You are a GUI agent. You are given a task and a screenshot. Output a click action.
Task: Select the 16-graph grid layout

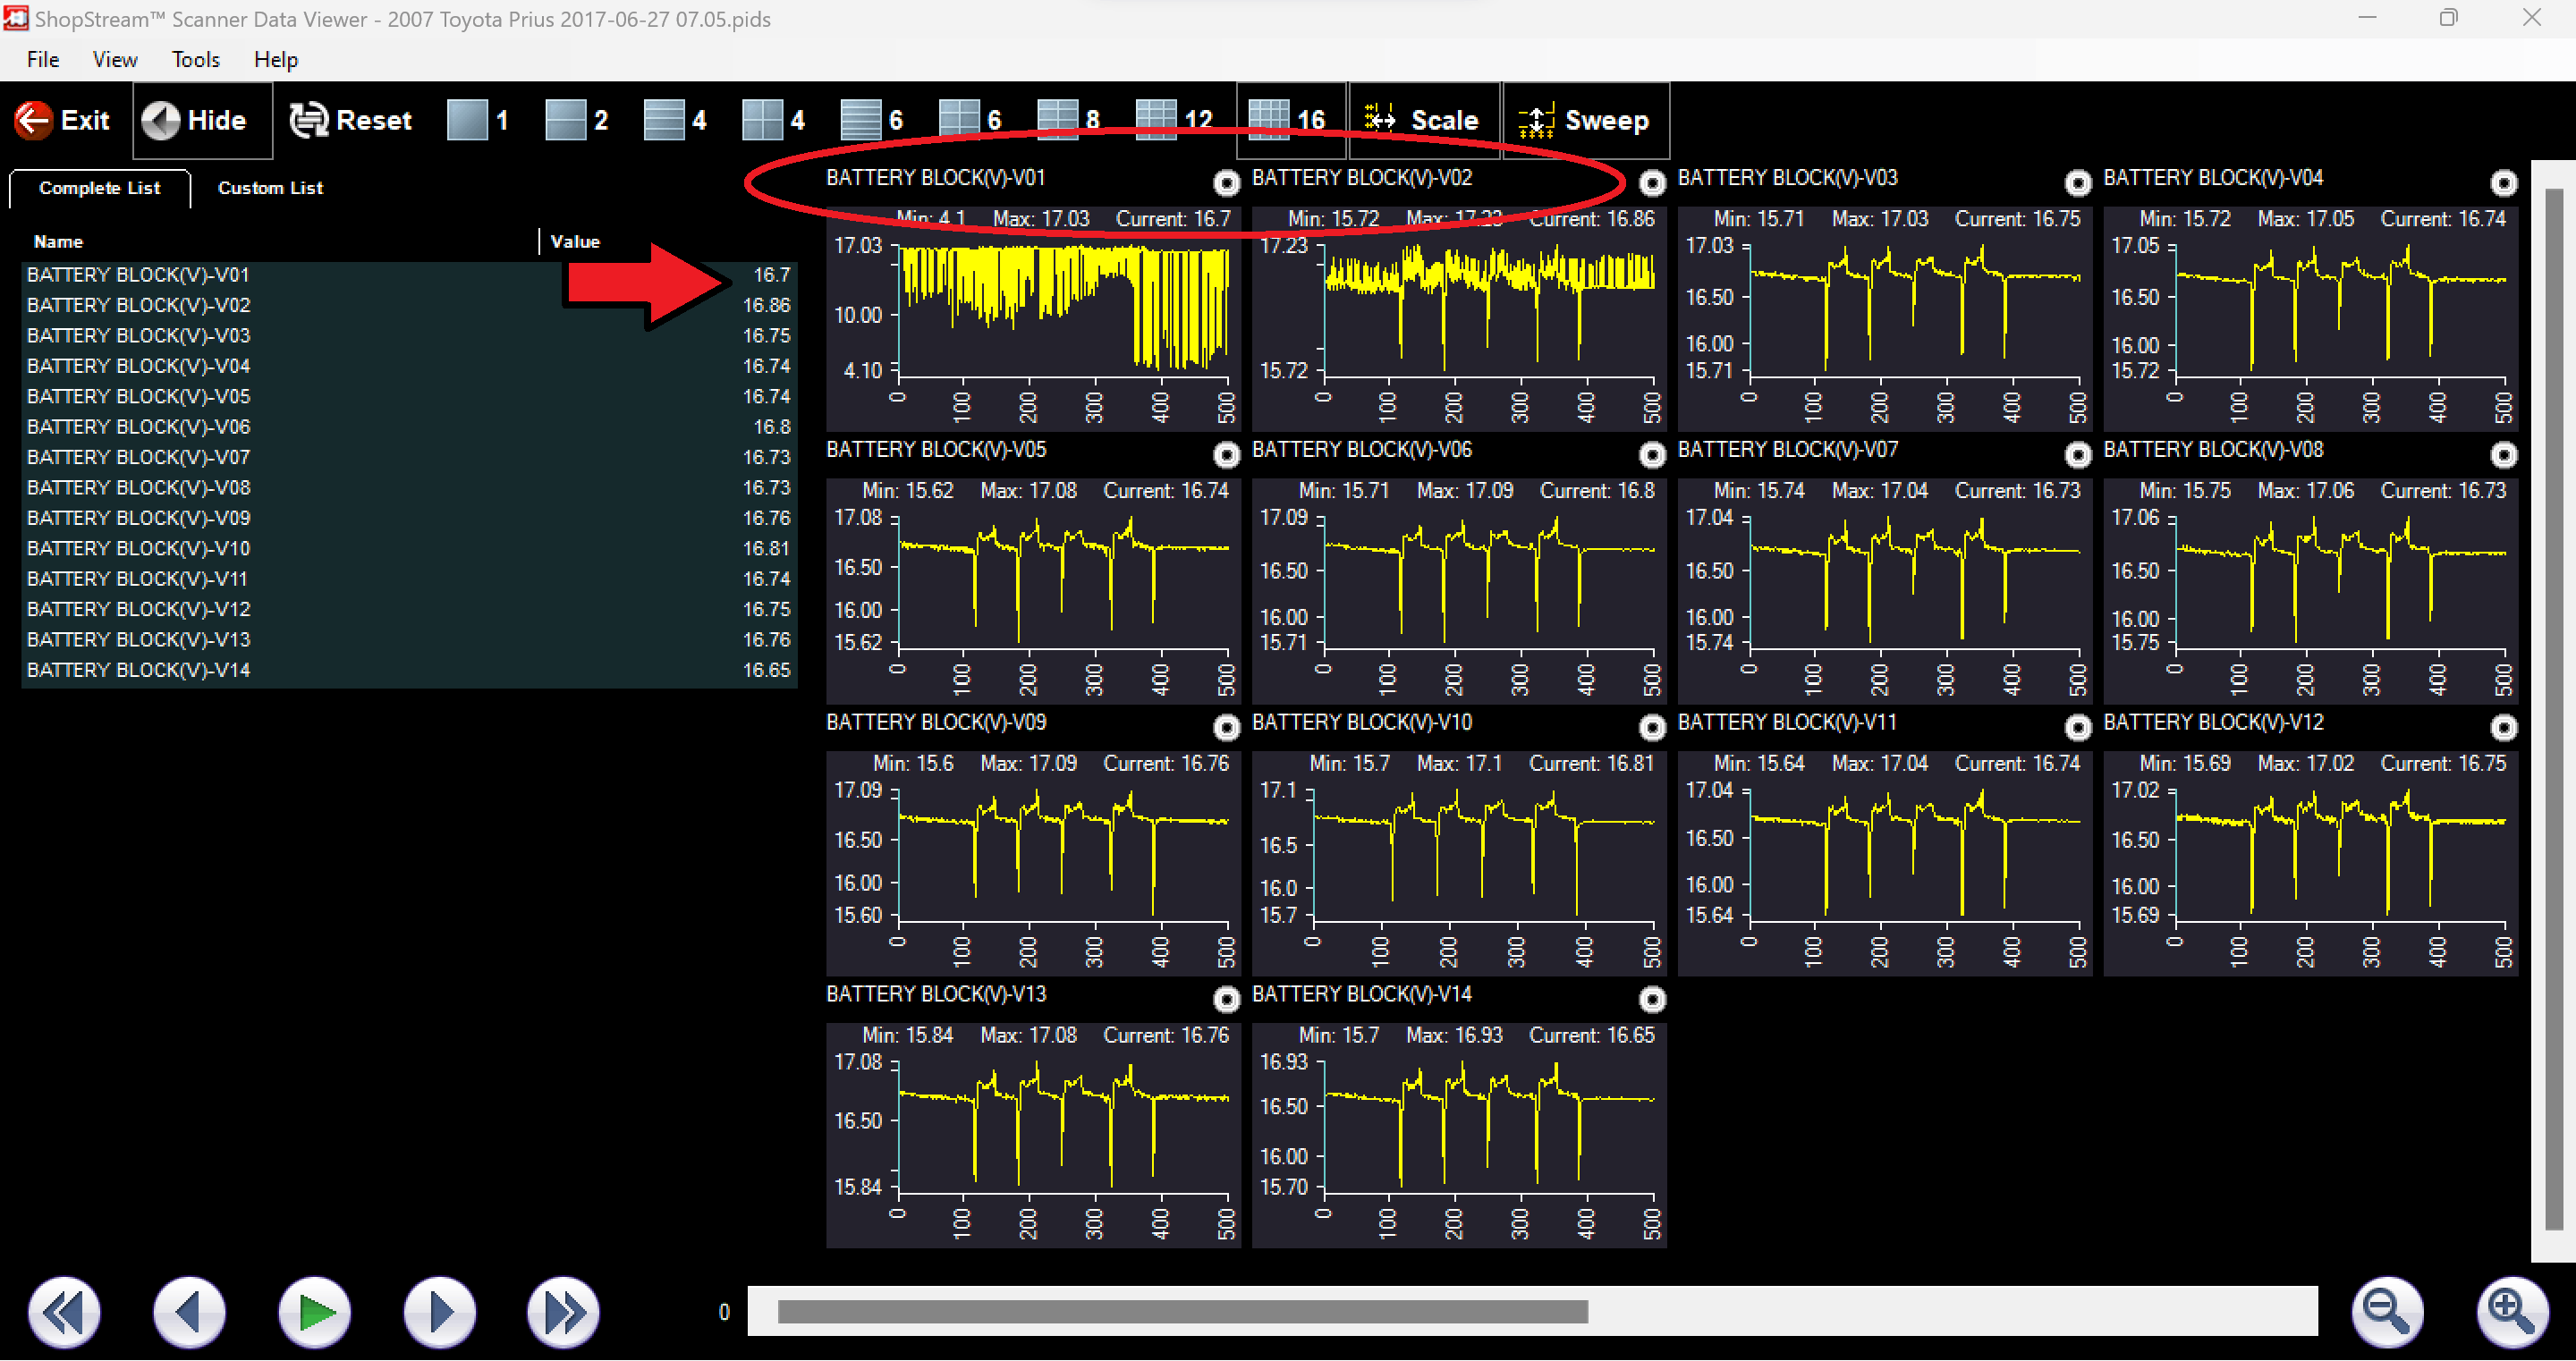coord(1290,119)
